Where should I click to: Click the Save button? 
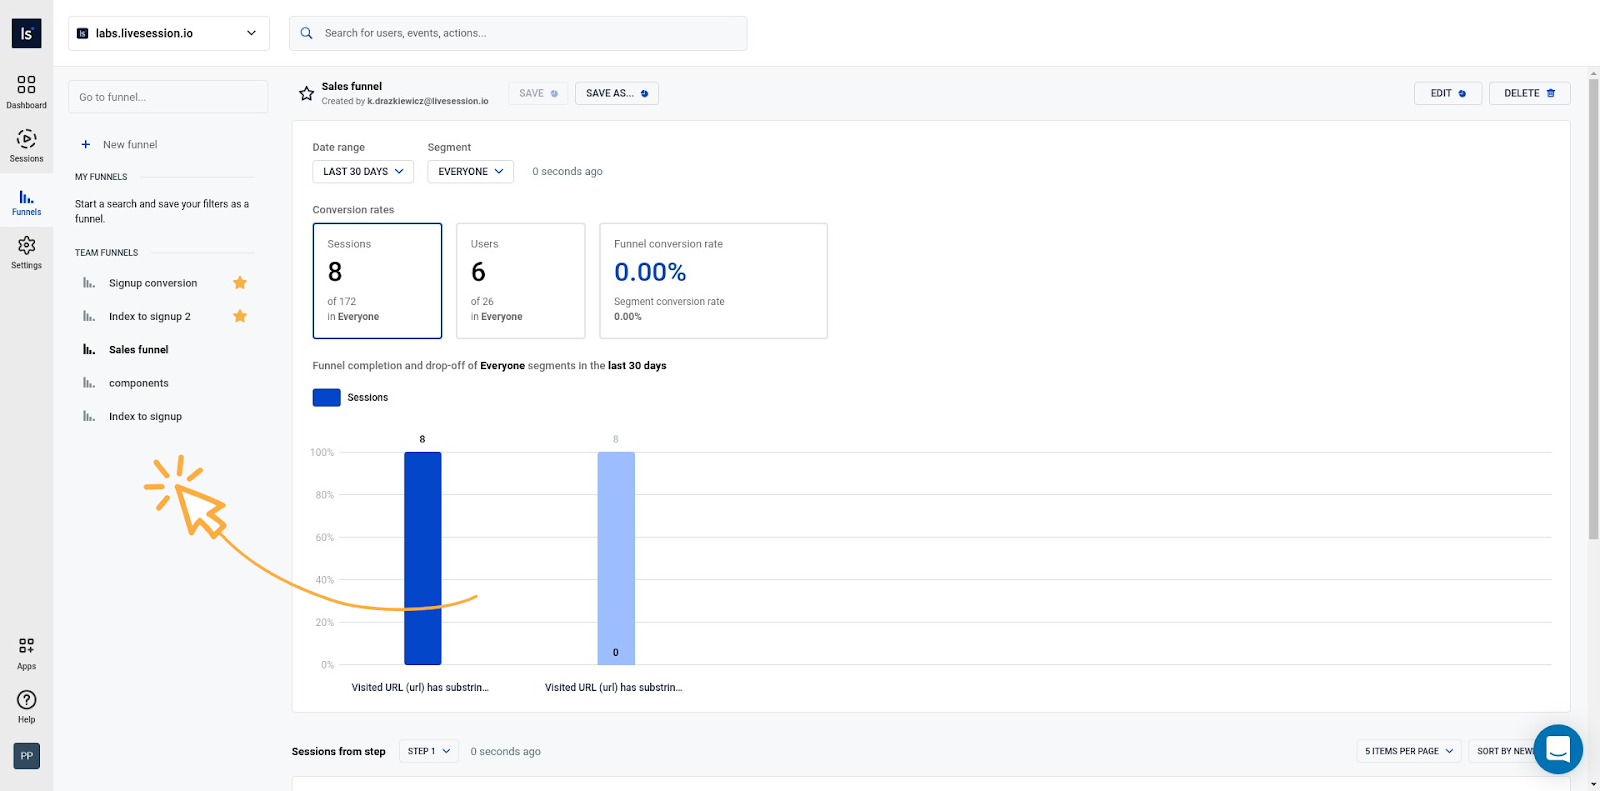pos(538,93)
